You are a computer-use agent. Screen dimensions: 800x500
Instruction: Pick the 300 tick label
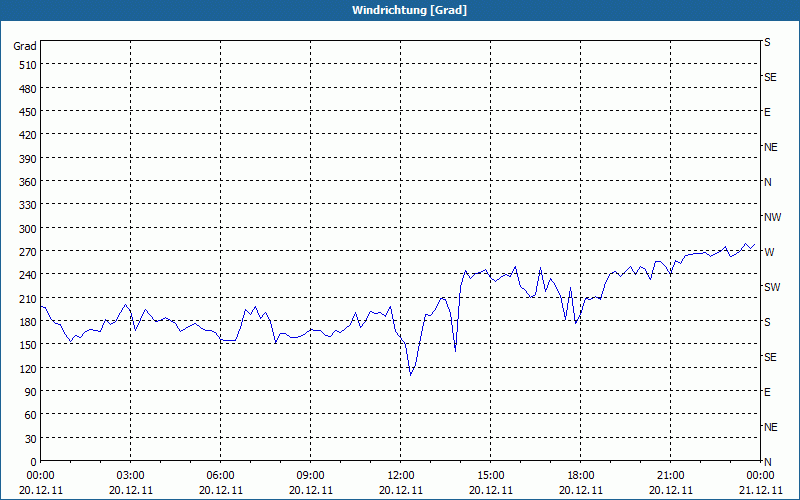point(29,229)
